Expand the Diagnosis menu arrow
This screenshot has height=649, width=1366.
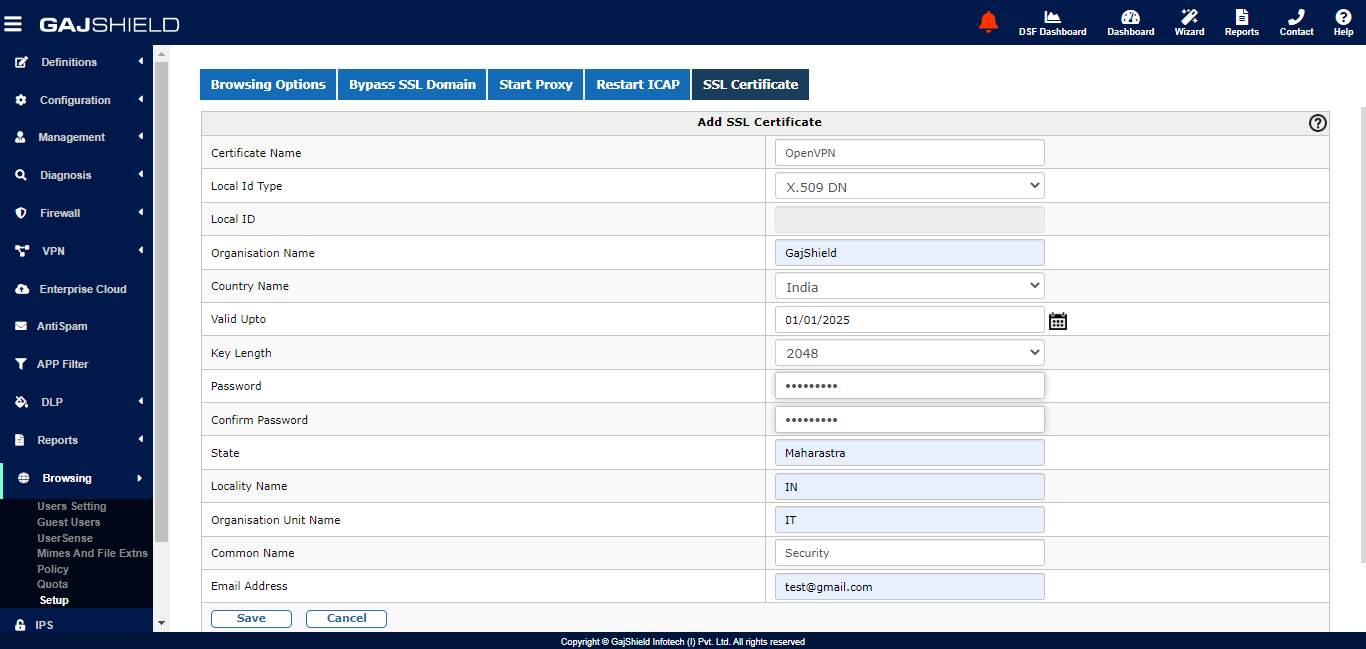point(141,174)
